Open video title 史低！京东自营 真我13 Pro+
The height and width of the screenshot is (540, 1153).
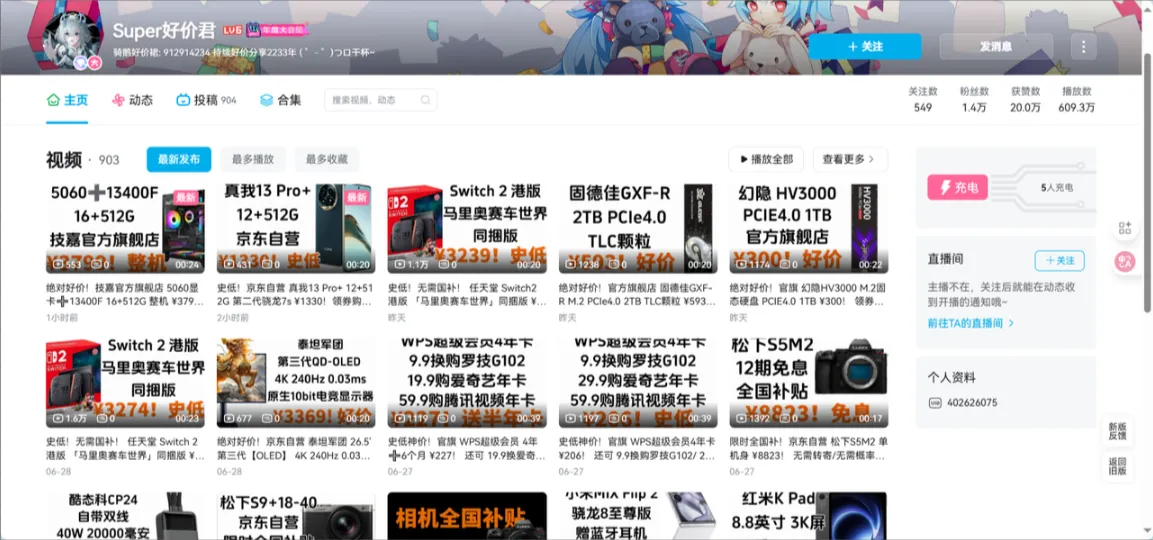296,294
